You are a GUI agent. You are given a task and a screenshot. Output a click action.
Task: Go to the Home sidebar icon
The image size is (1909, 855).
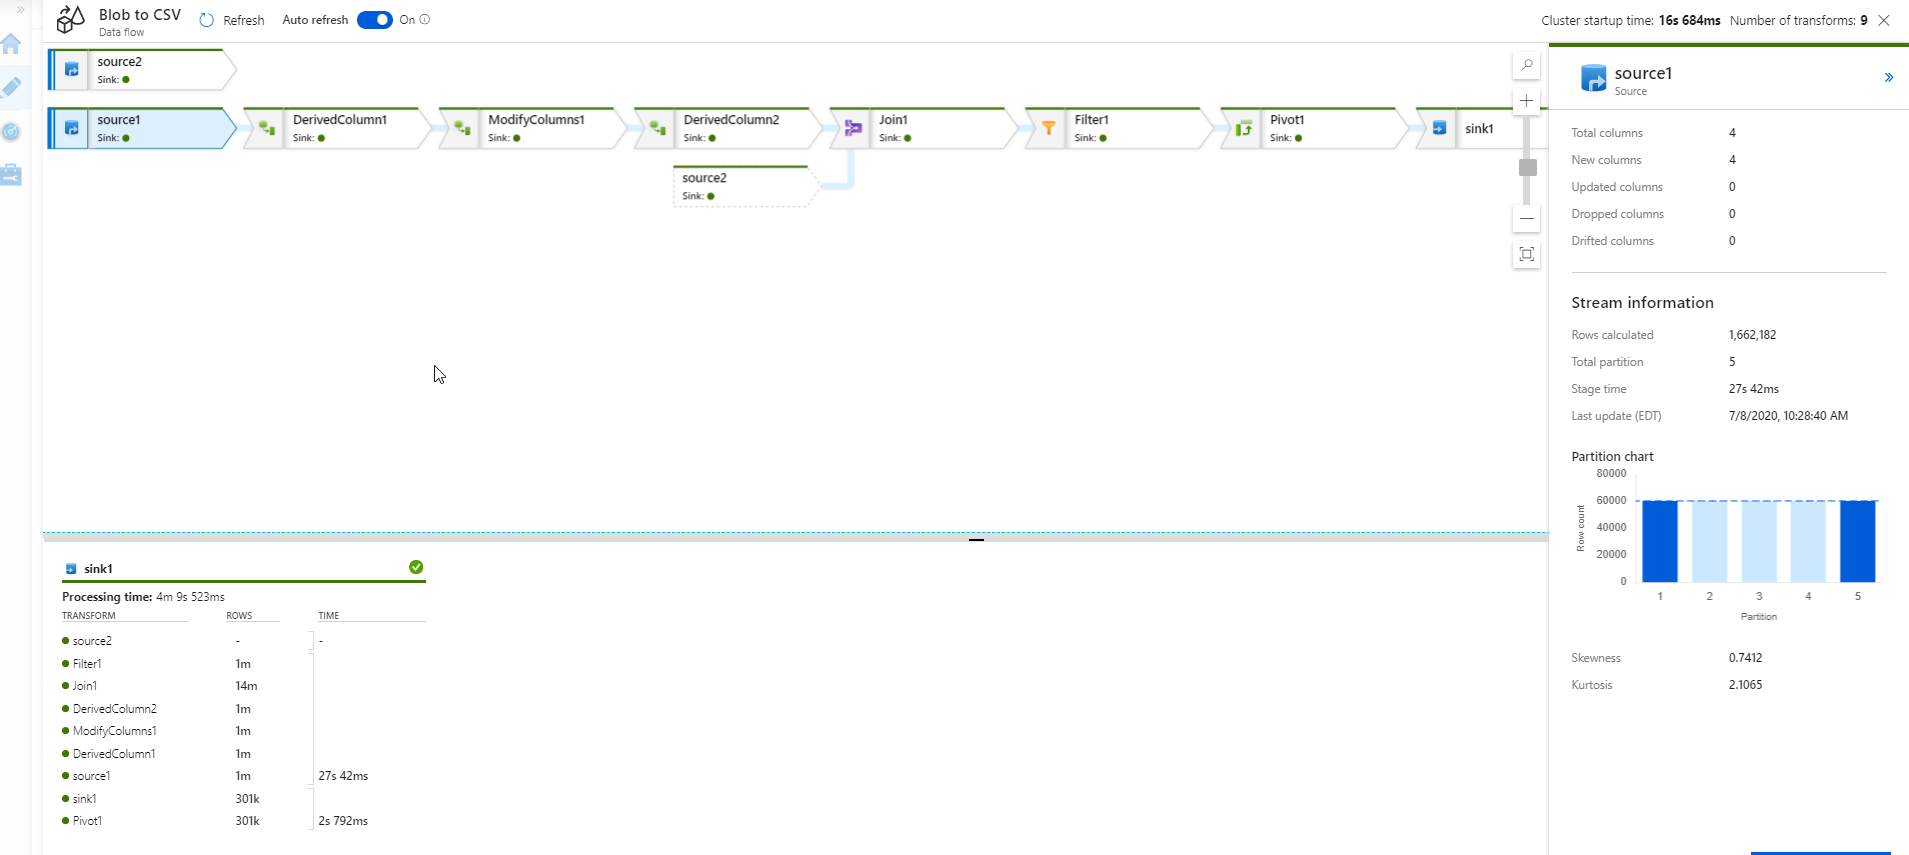click(x=11, y=44)
